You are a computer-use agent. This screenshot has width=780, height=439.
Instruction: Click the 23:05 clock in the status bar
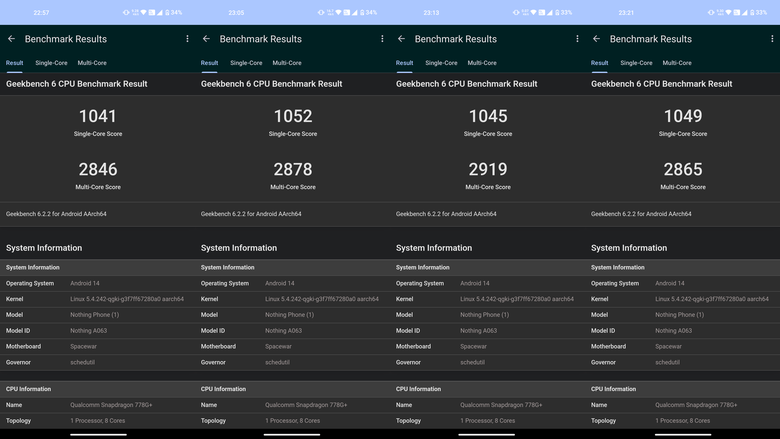tap(236, 12)
